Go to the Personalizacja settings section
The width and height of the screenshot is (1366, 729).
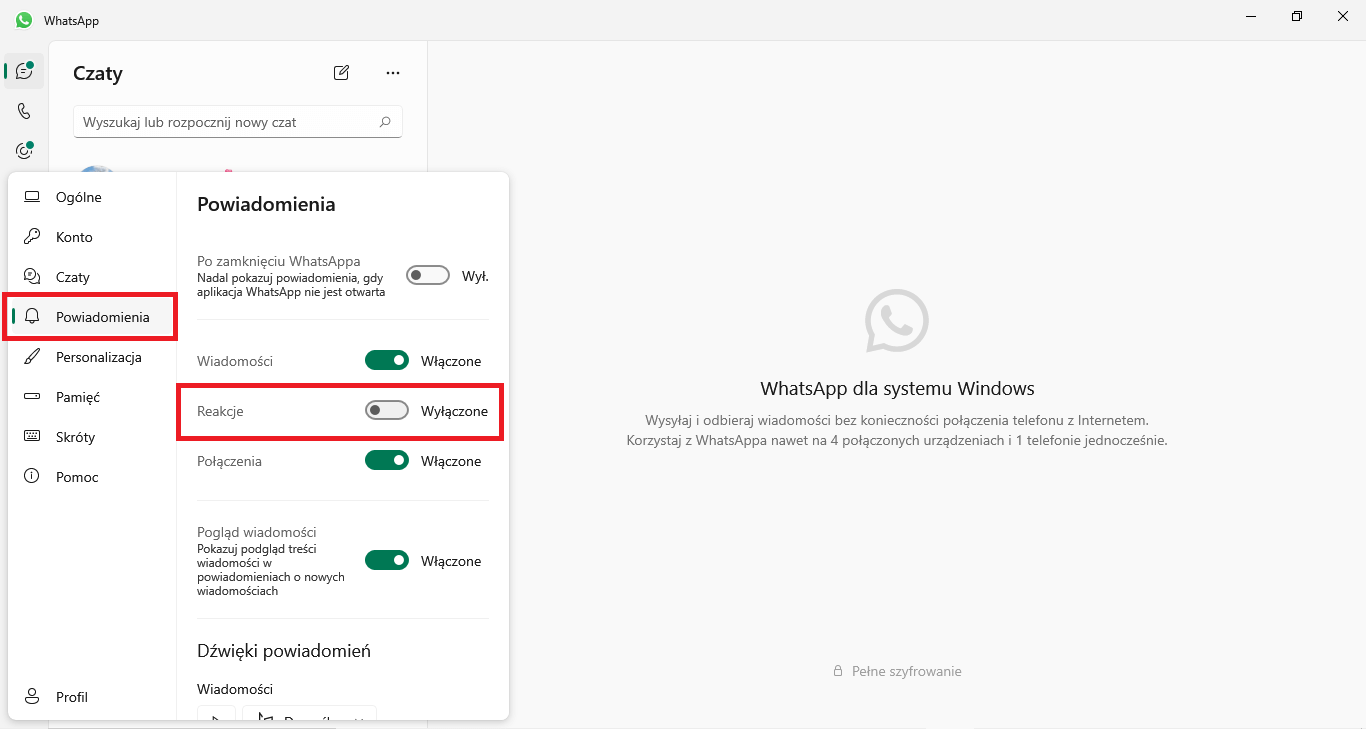pos(92,357)
